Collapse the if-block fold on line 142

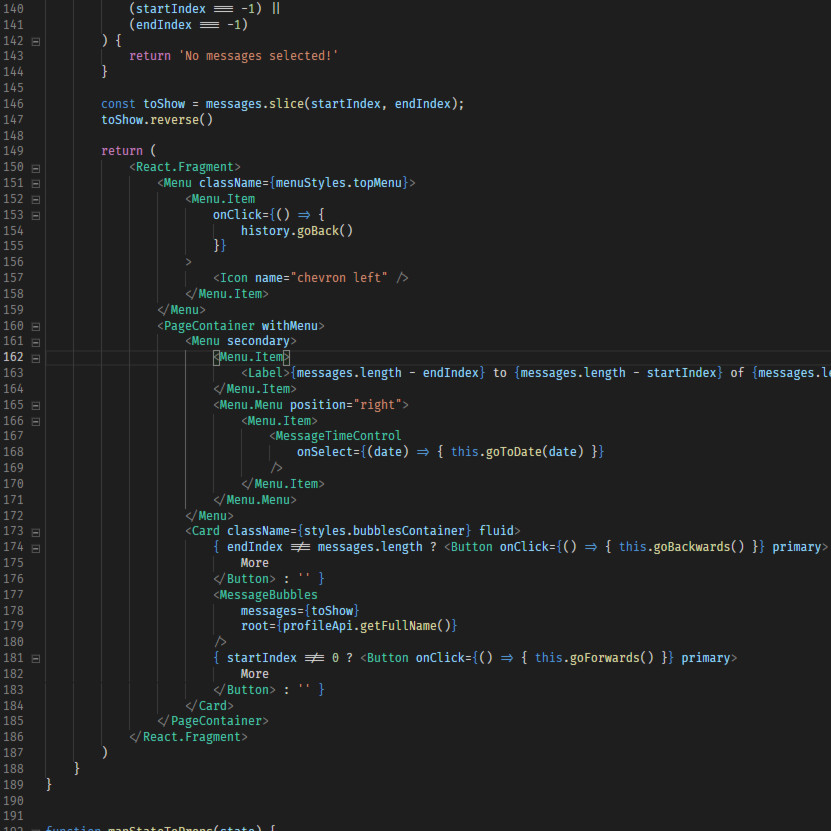pyautogui.click(x=36, y=42)
